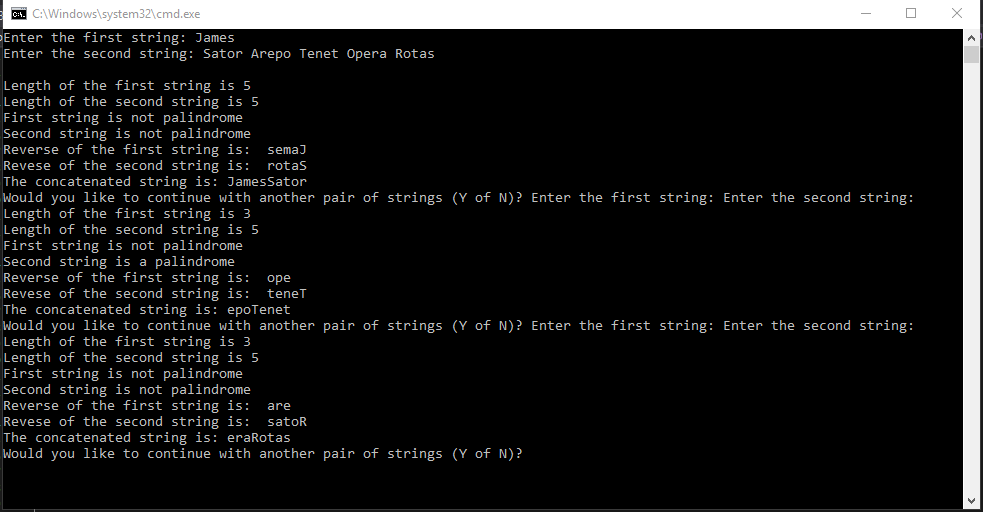Click the reversed string satoR

coord(286,422)
